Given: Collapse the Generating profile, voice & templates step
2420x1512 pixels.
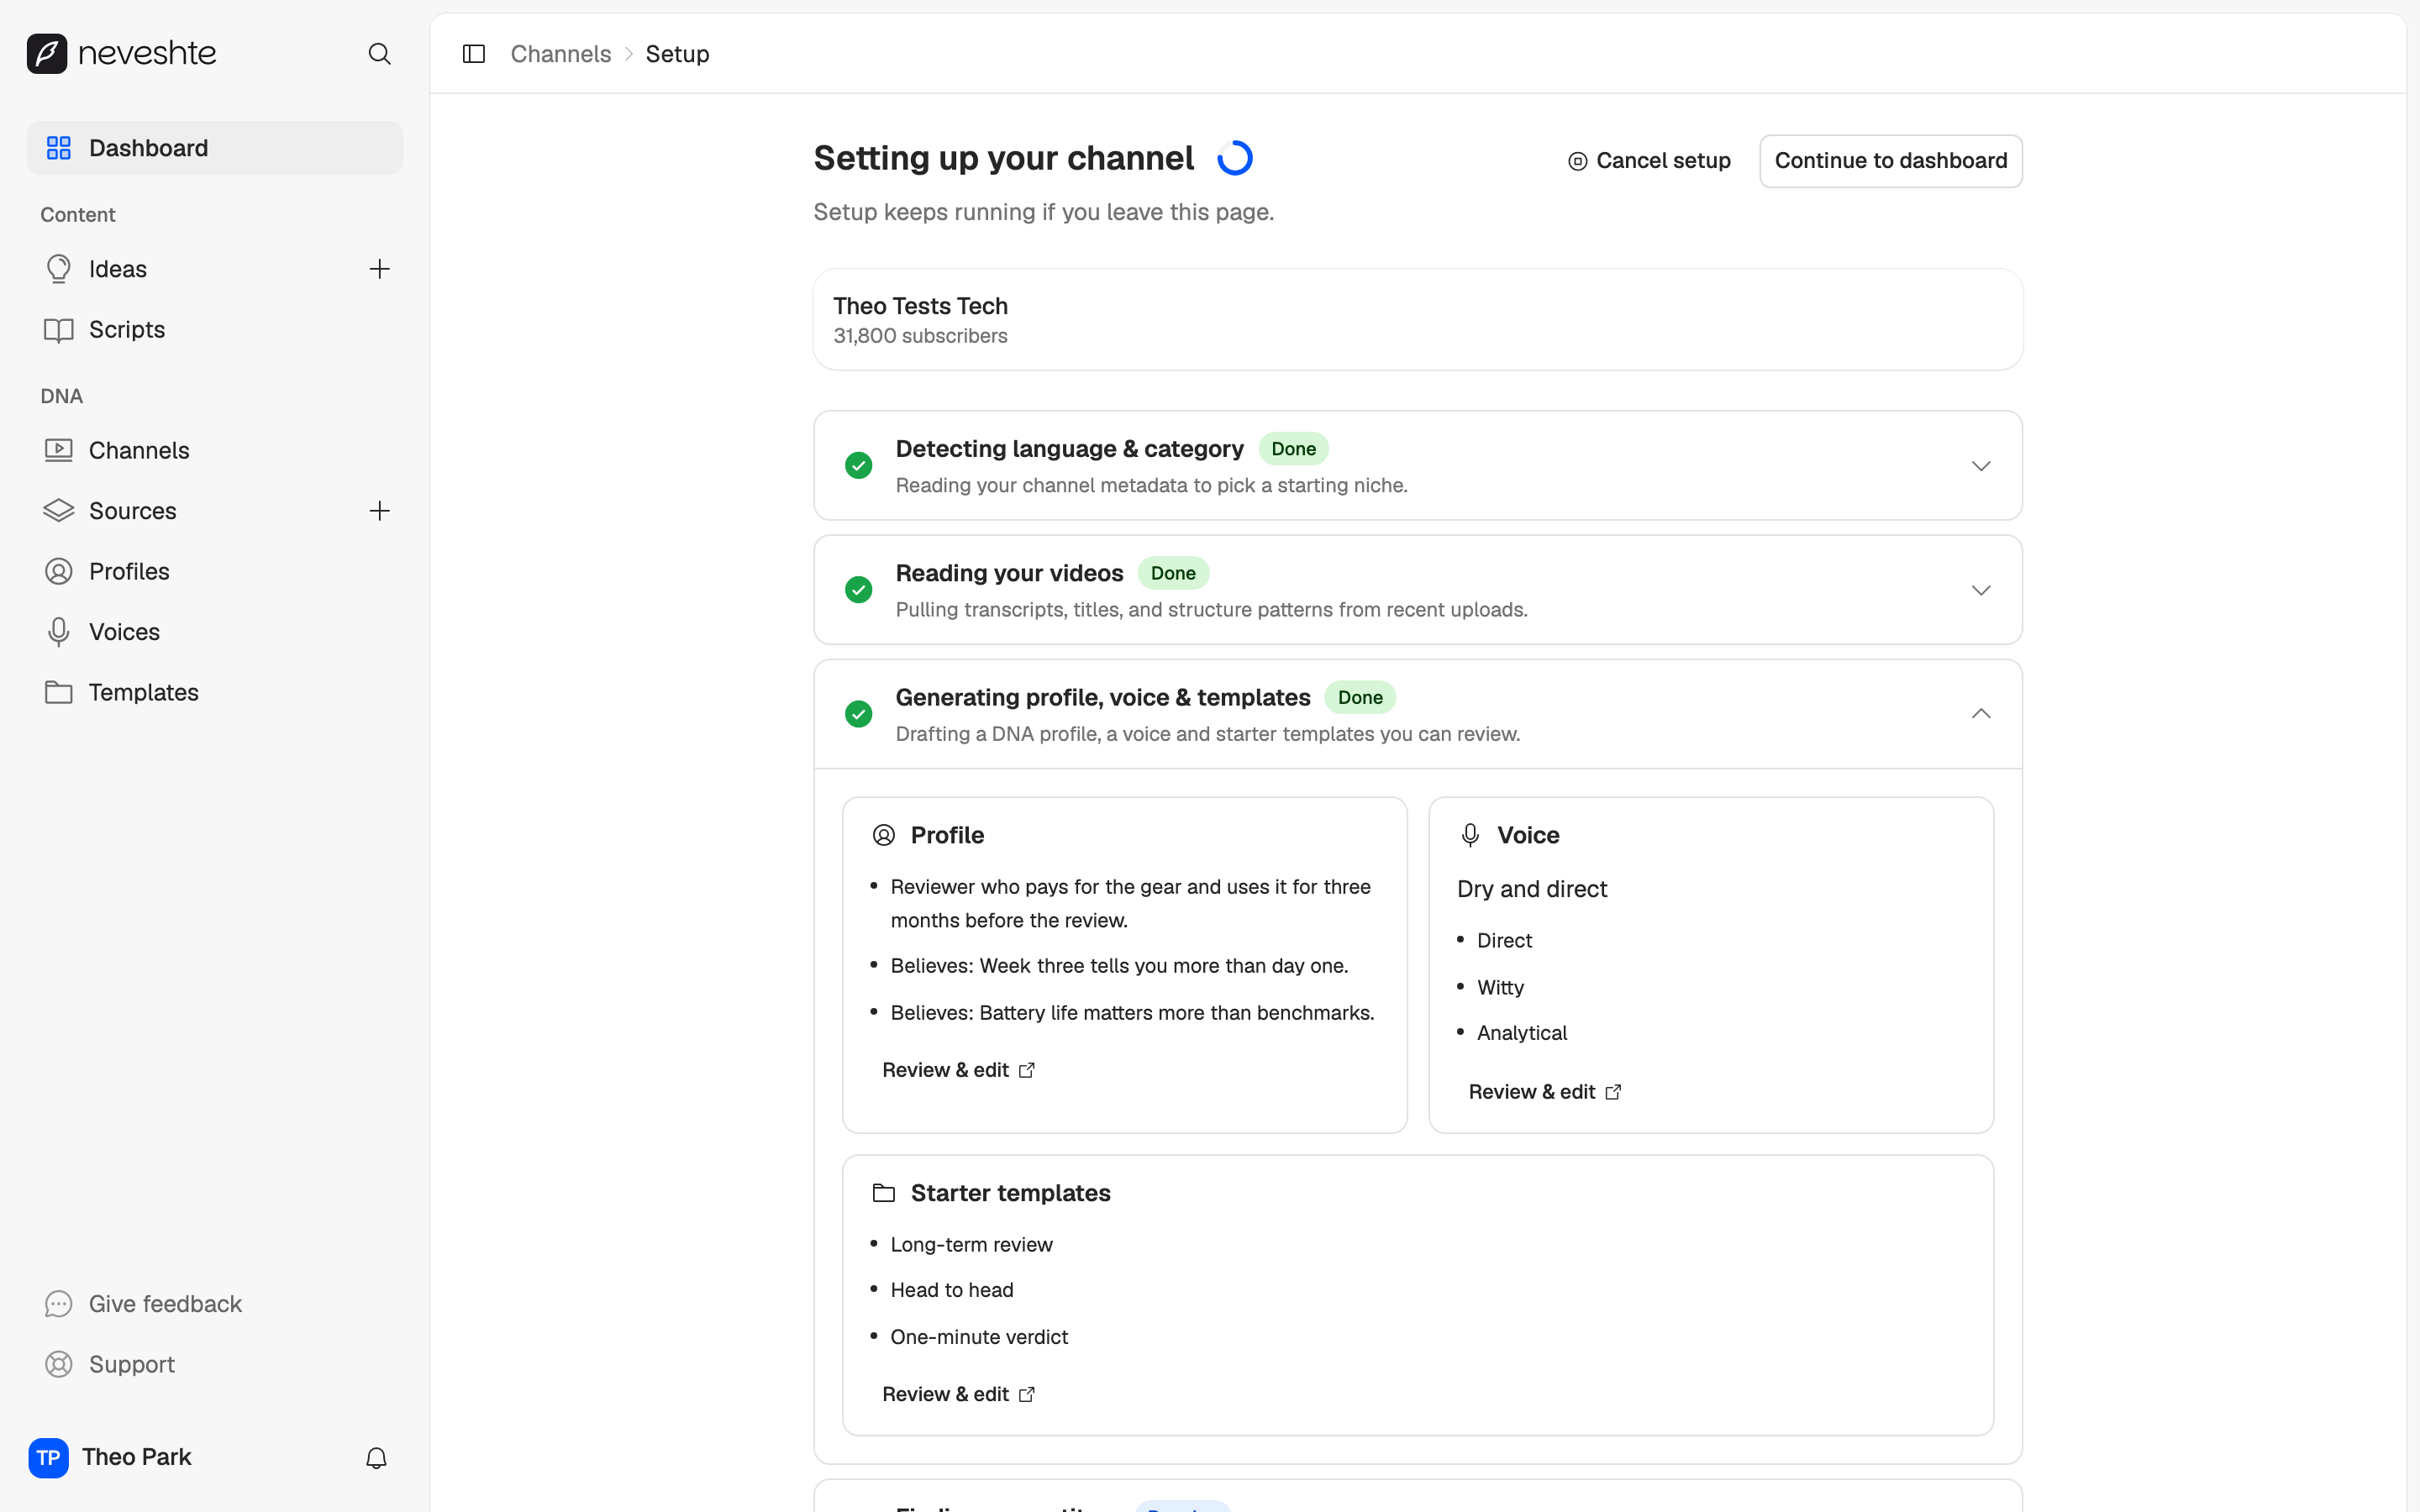Looking at the screenshot, I should pyautogui.click(x=1981, y=714).
